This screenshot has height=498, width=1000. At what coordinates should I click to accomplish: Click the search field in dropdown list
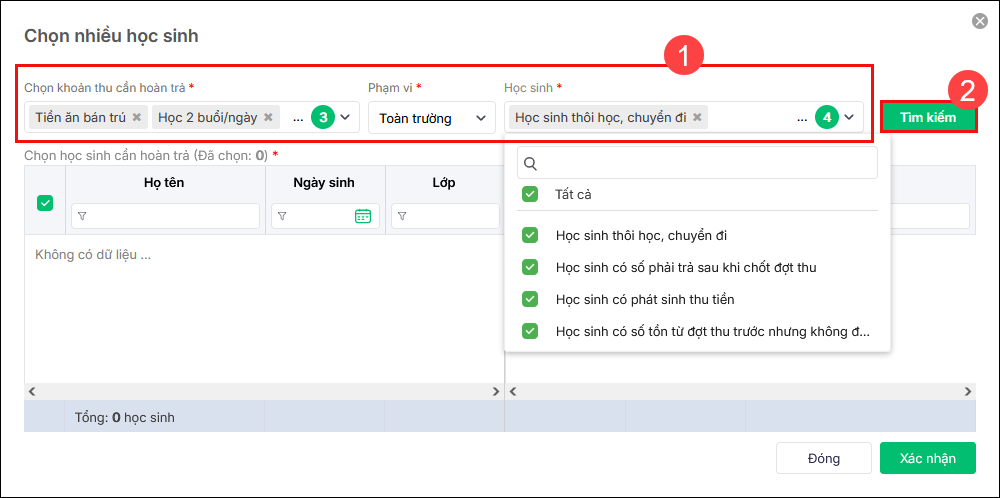(x=698, y=163)
